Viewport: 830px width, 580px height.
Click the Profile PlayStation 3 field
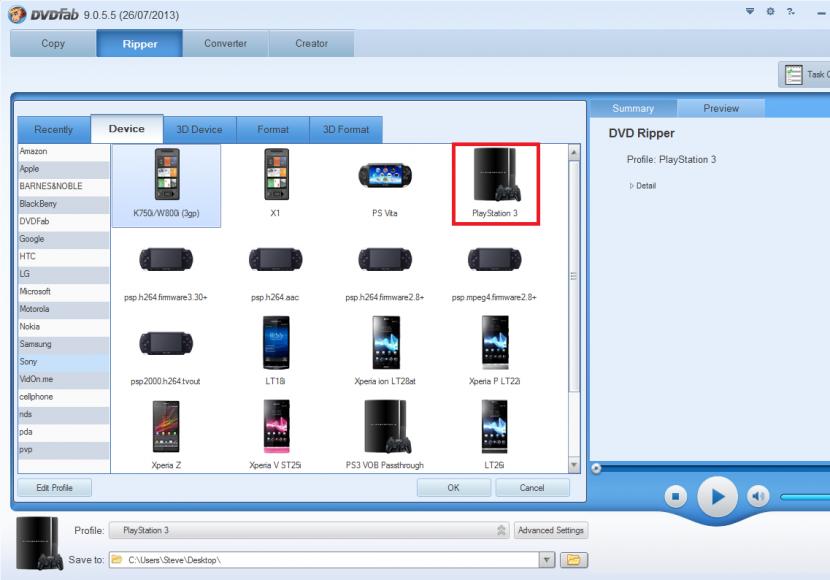[309, 530]
